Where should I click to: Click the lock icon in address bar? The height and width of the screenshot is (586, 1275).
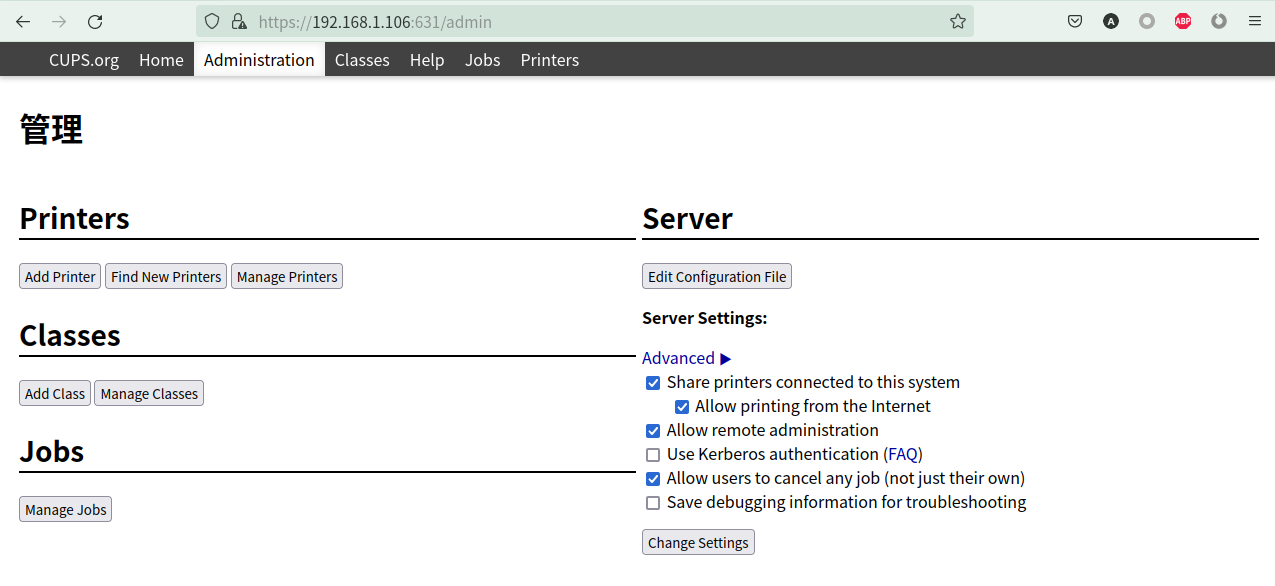[238, 21]
